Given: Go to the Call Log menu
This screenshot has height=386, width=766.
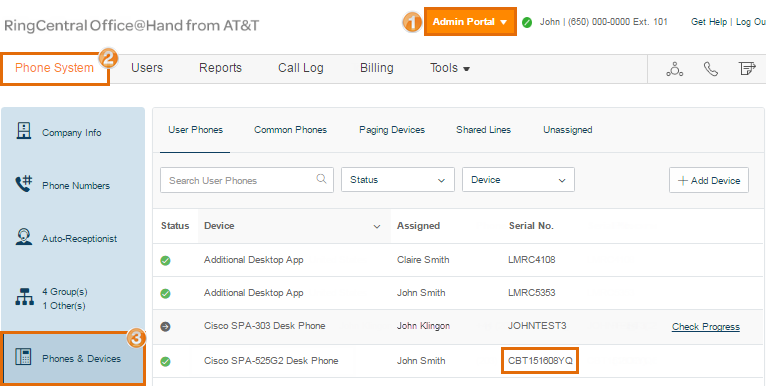Looking at the screenshot, I should [301, 68].
